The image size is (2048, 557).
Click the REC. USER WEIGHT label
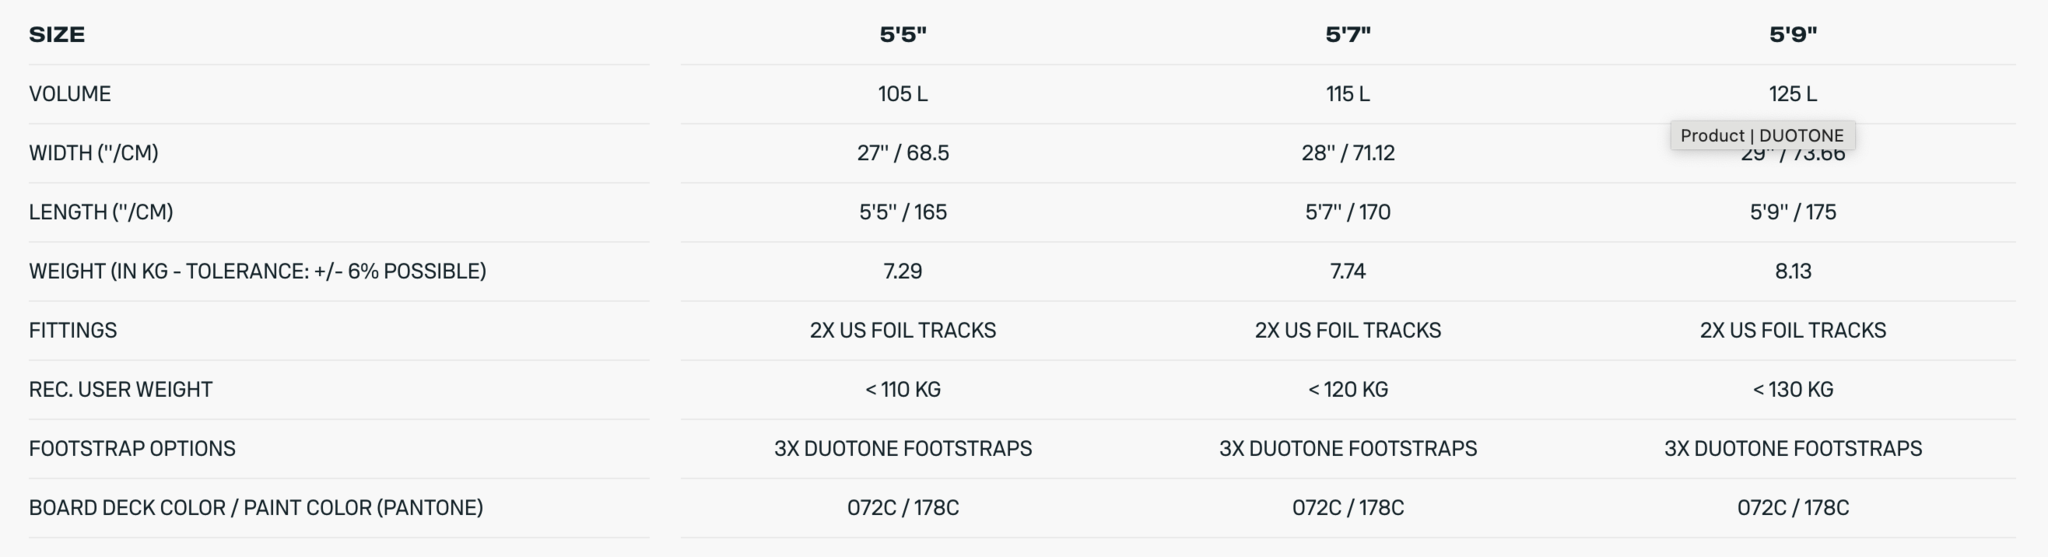(121, 389)
